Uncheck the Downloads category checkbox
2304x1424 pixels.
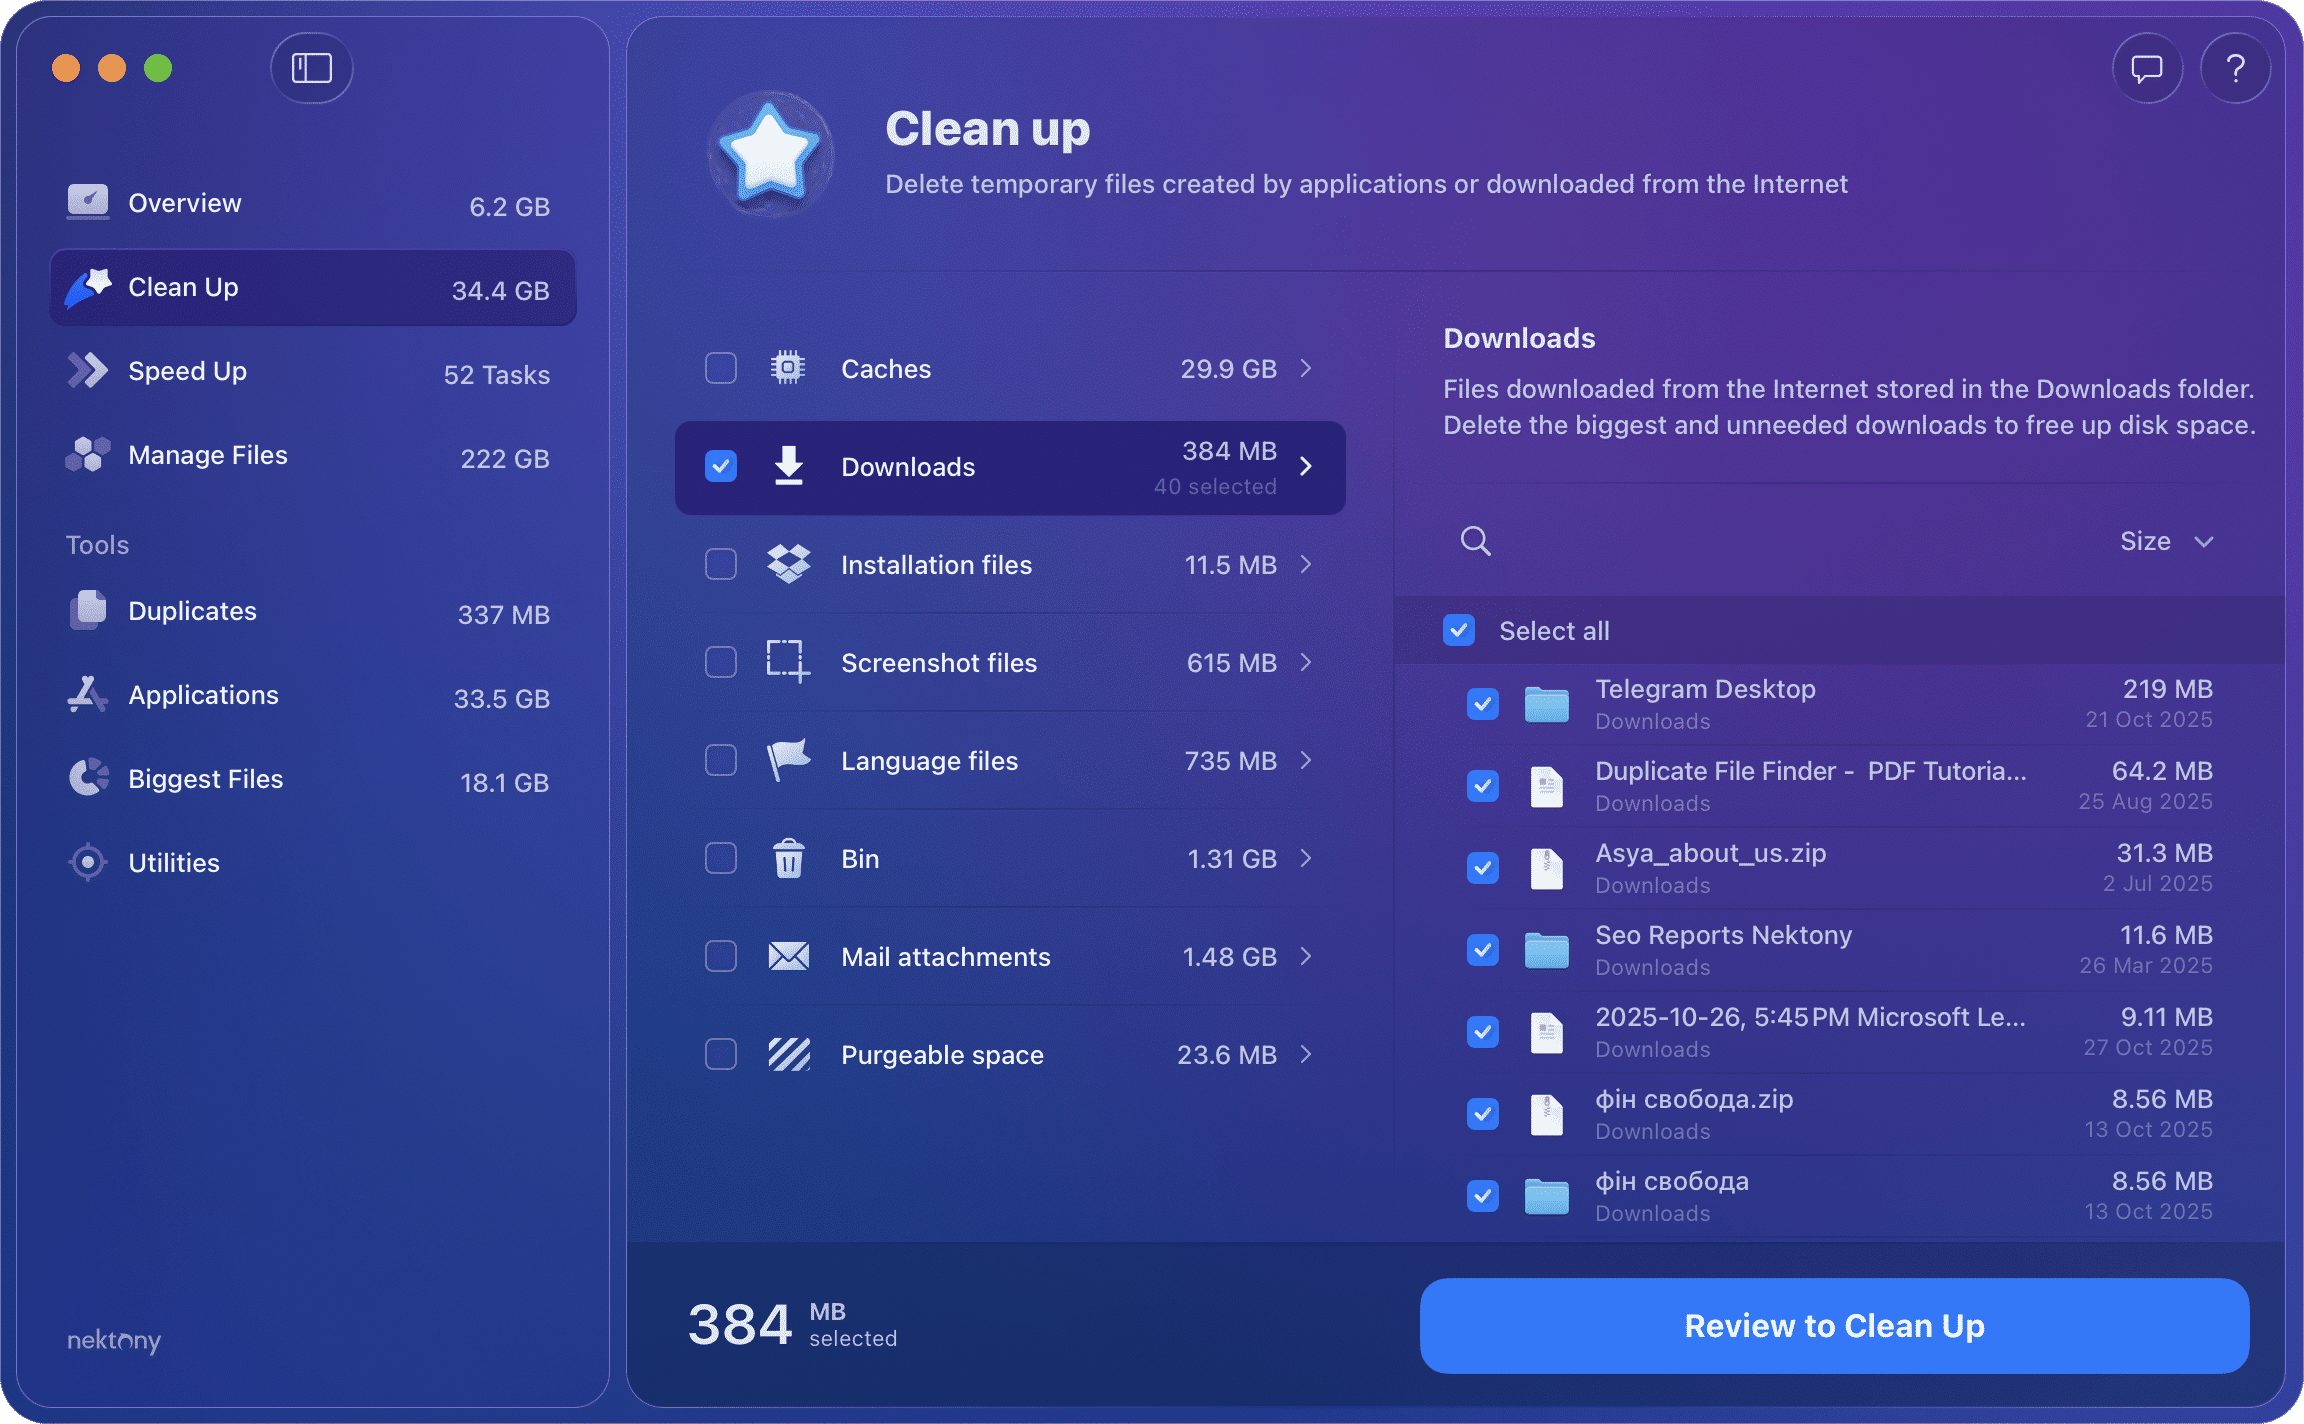pos(720,466)
